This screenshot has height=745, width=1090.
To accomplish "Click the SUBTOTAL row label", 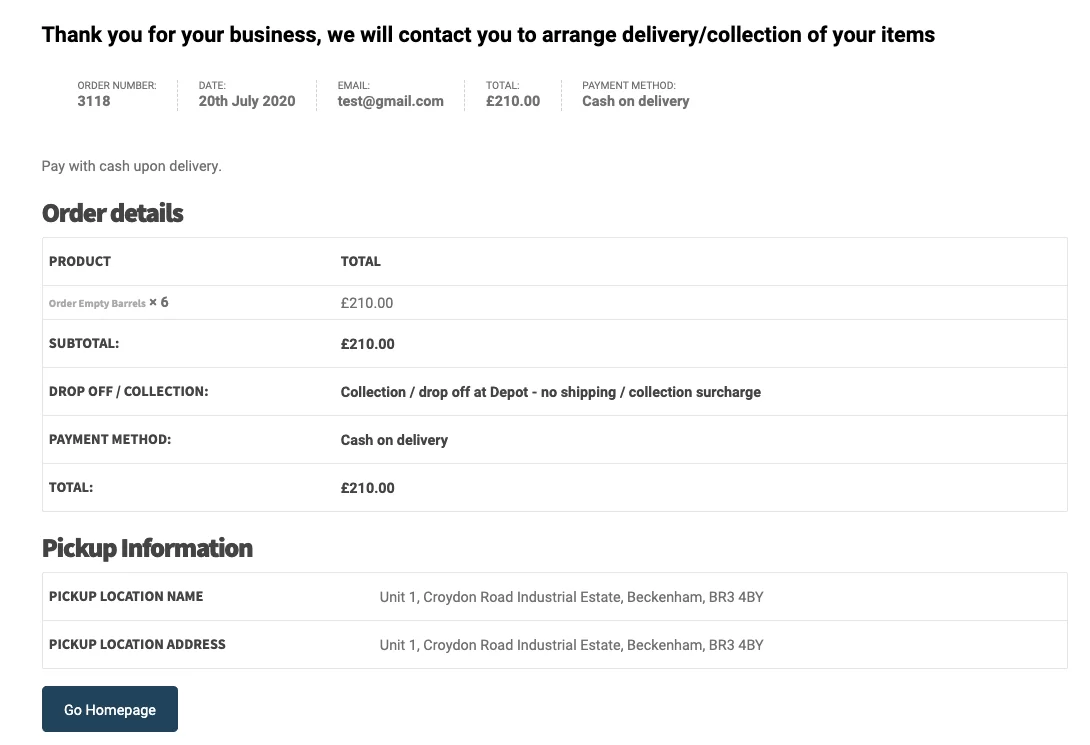I will click(84, 344).
